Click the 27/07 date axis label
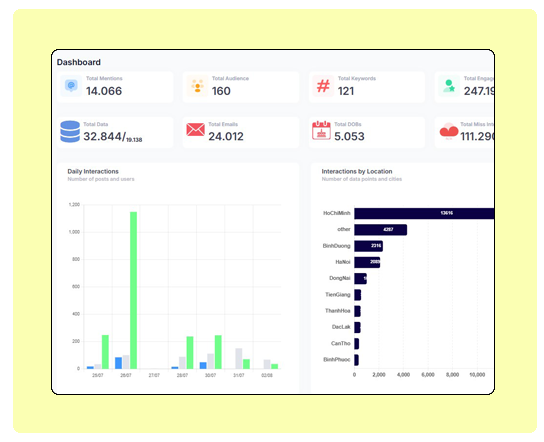Screen dimensions: 544x442 [154, 375]
